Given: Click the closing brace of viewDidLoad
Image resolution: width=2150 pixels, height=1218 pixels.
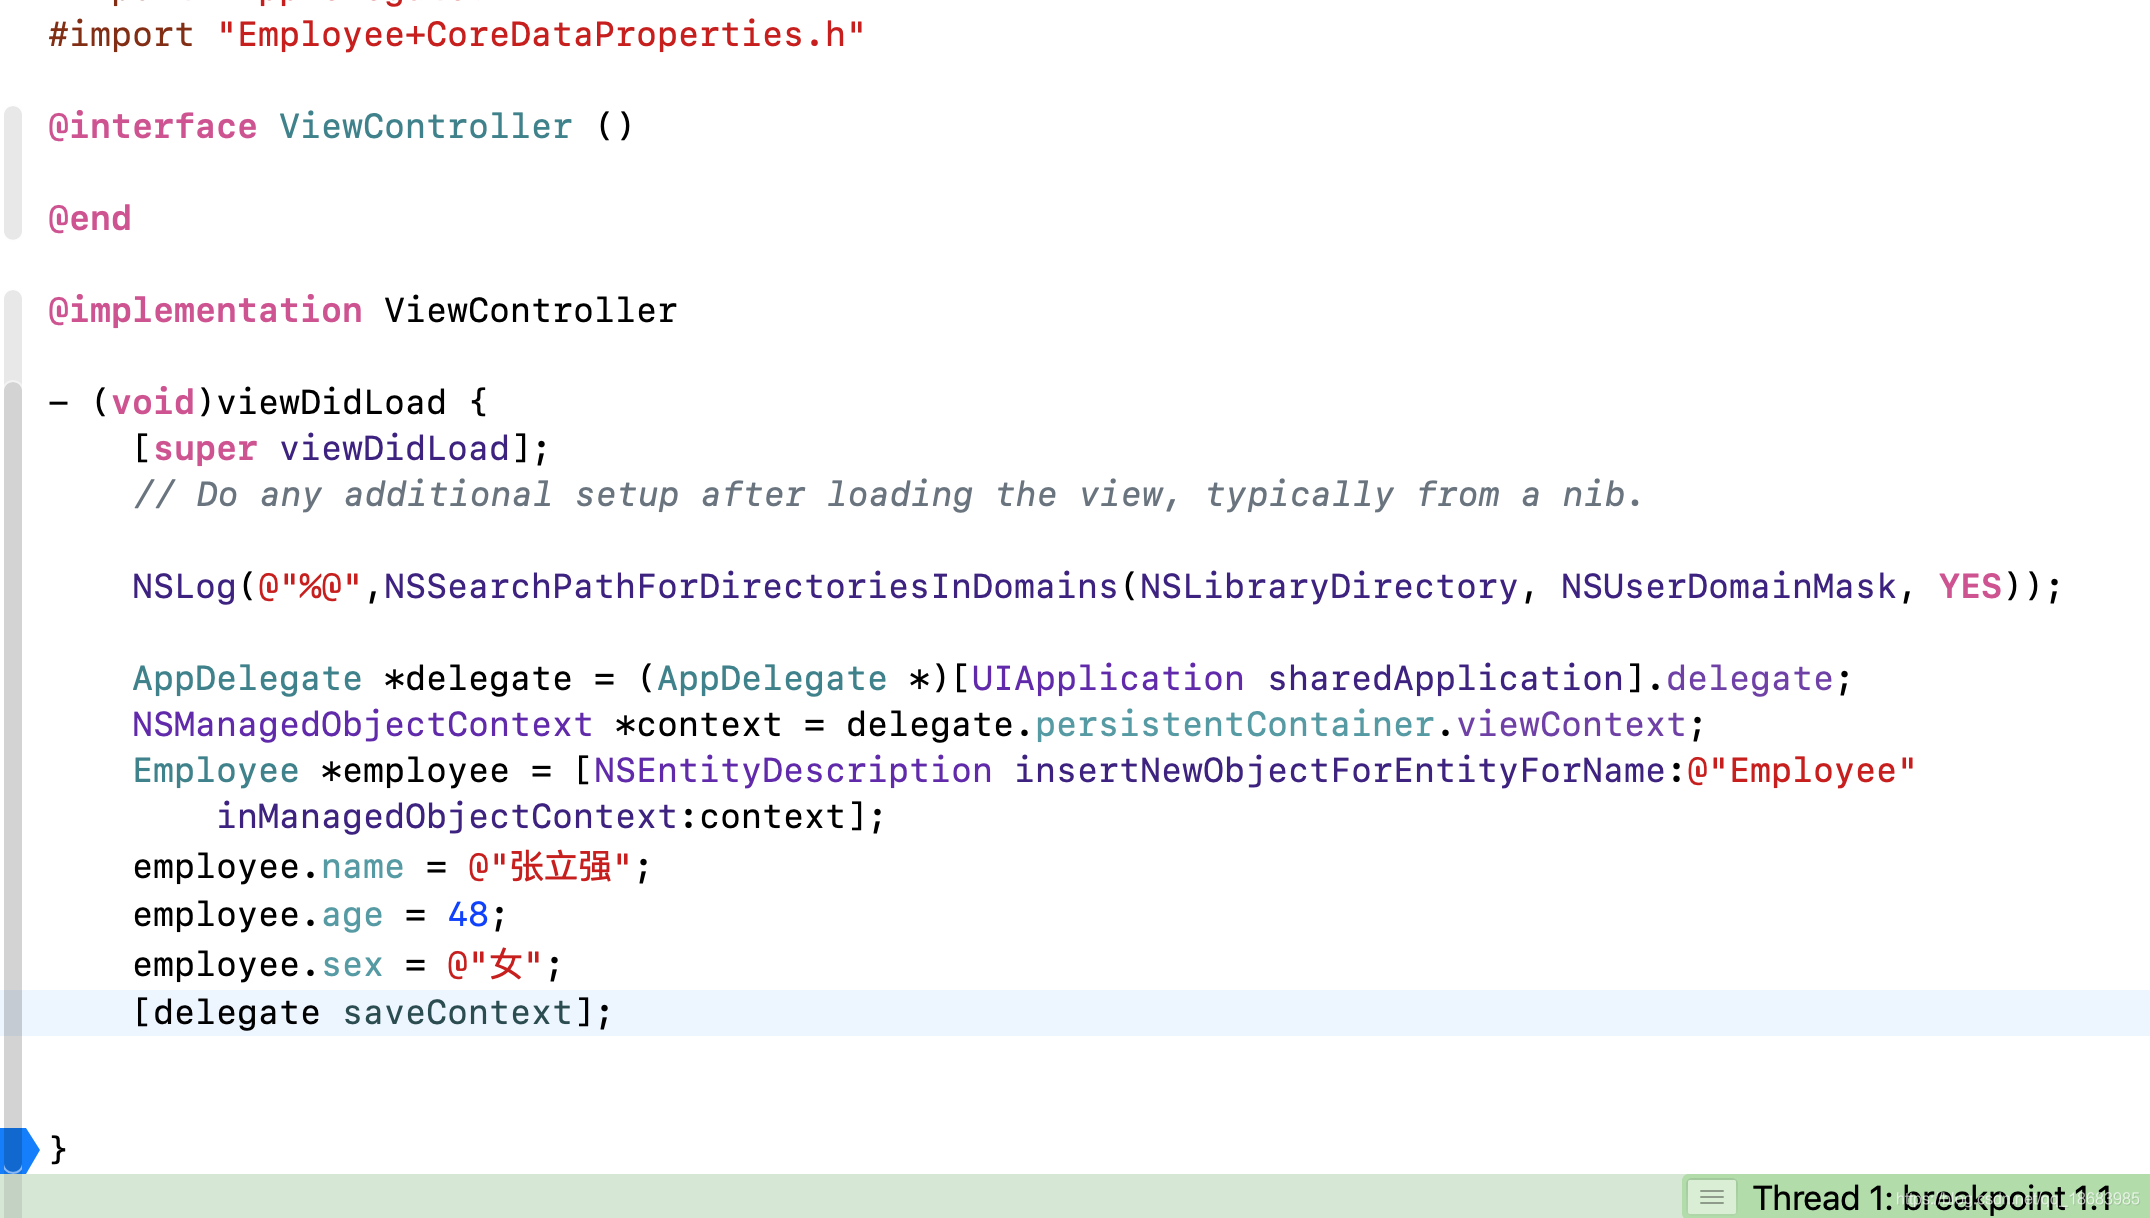Looking at the screenshot, I should 58,1149.
